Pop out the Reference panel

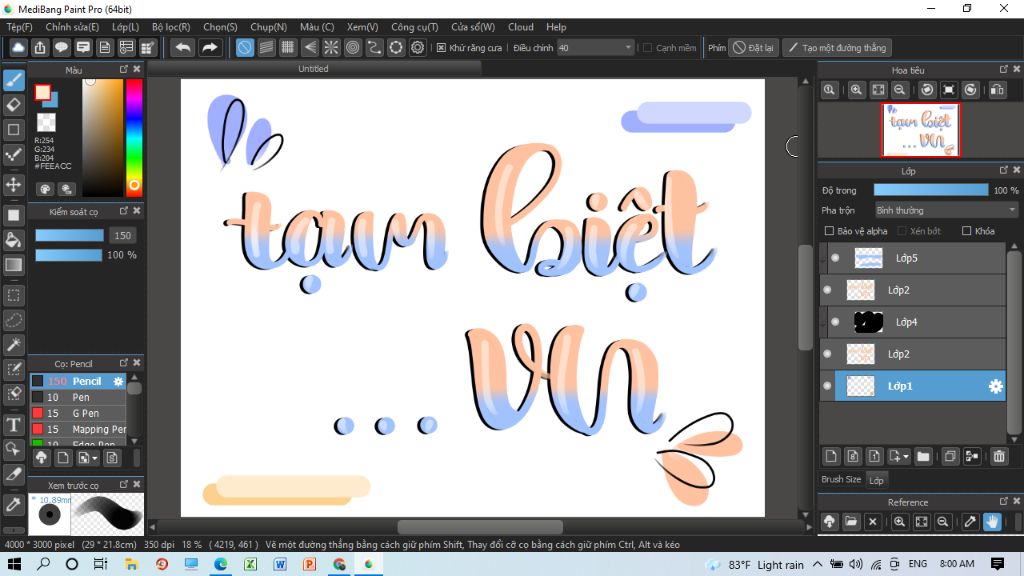[x=1004, y=502]
